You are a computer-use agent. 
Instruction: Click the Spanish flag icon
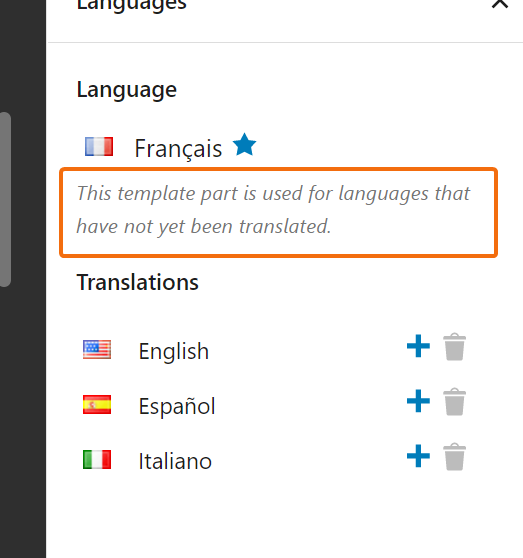point(97,405)
